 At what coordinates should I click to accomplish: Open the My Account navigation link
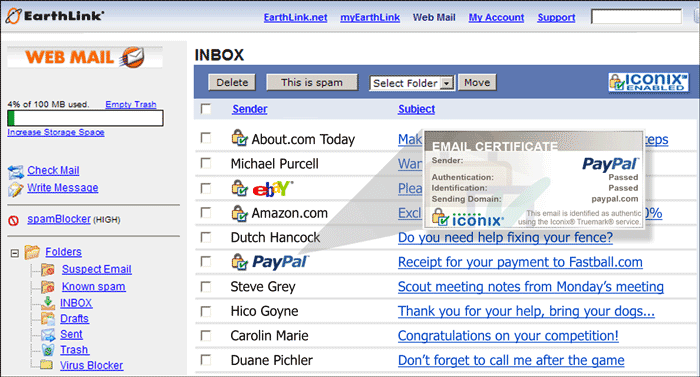pos(496,17)
